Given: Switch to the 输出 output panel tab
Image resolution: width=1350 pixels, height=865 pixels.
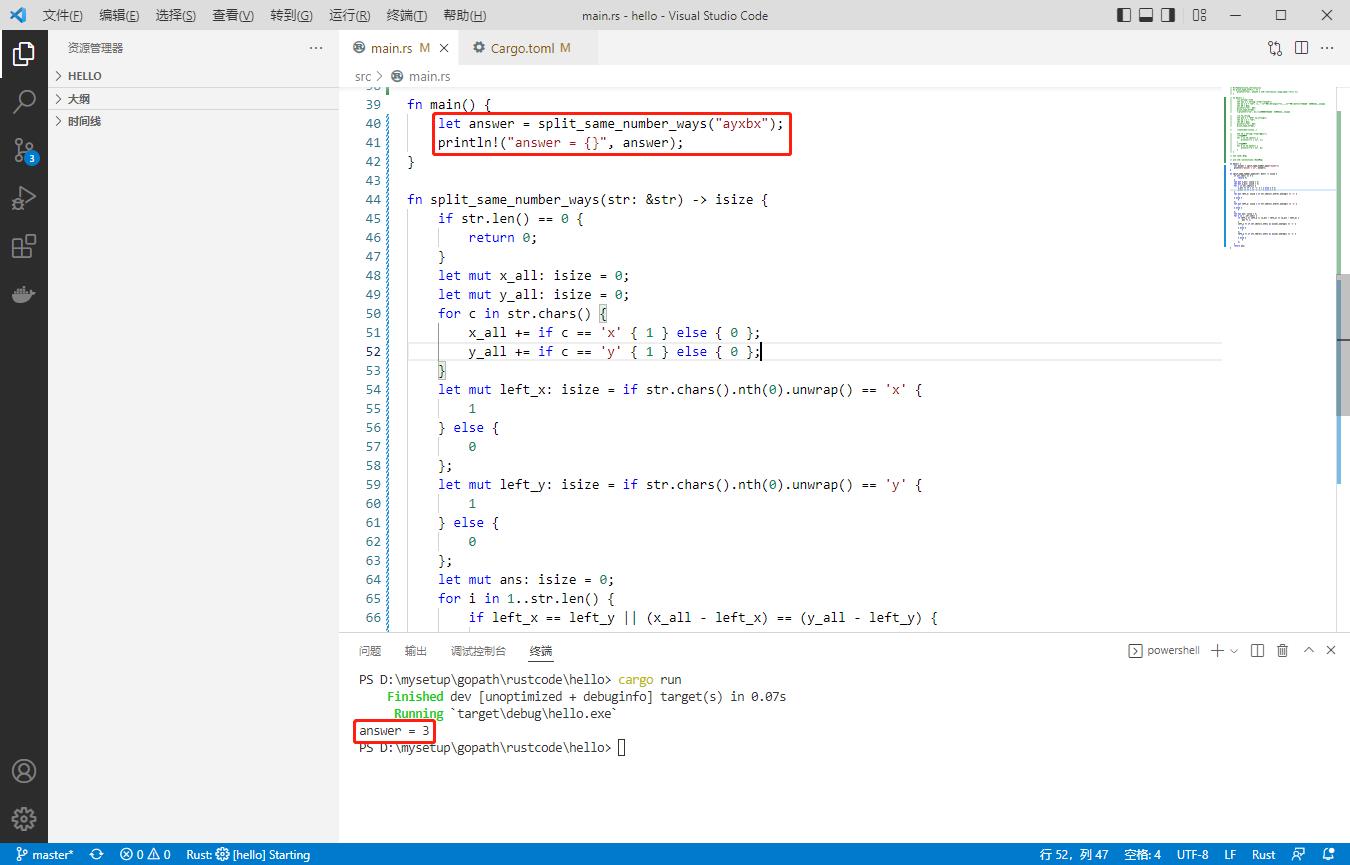Looking at the screenshot, I should click(415, 651).
